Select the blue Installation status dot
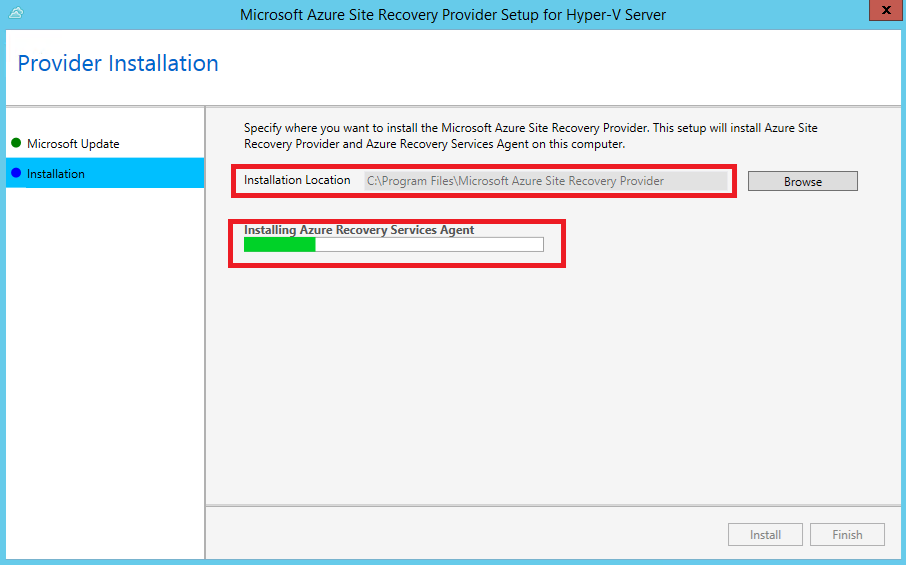This screenshot has height=565, width=906. pos(16,173)
